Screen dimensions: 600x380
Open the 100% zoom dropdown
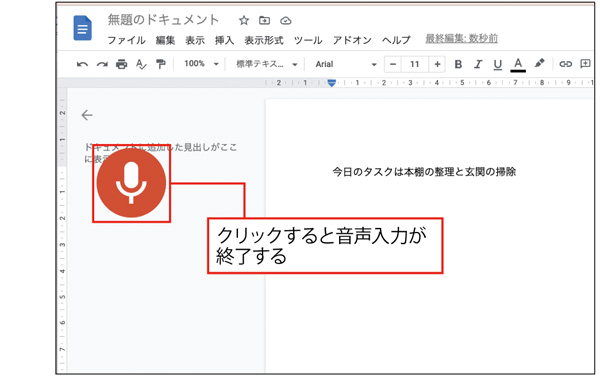pos(201,64)
